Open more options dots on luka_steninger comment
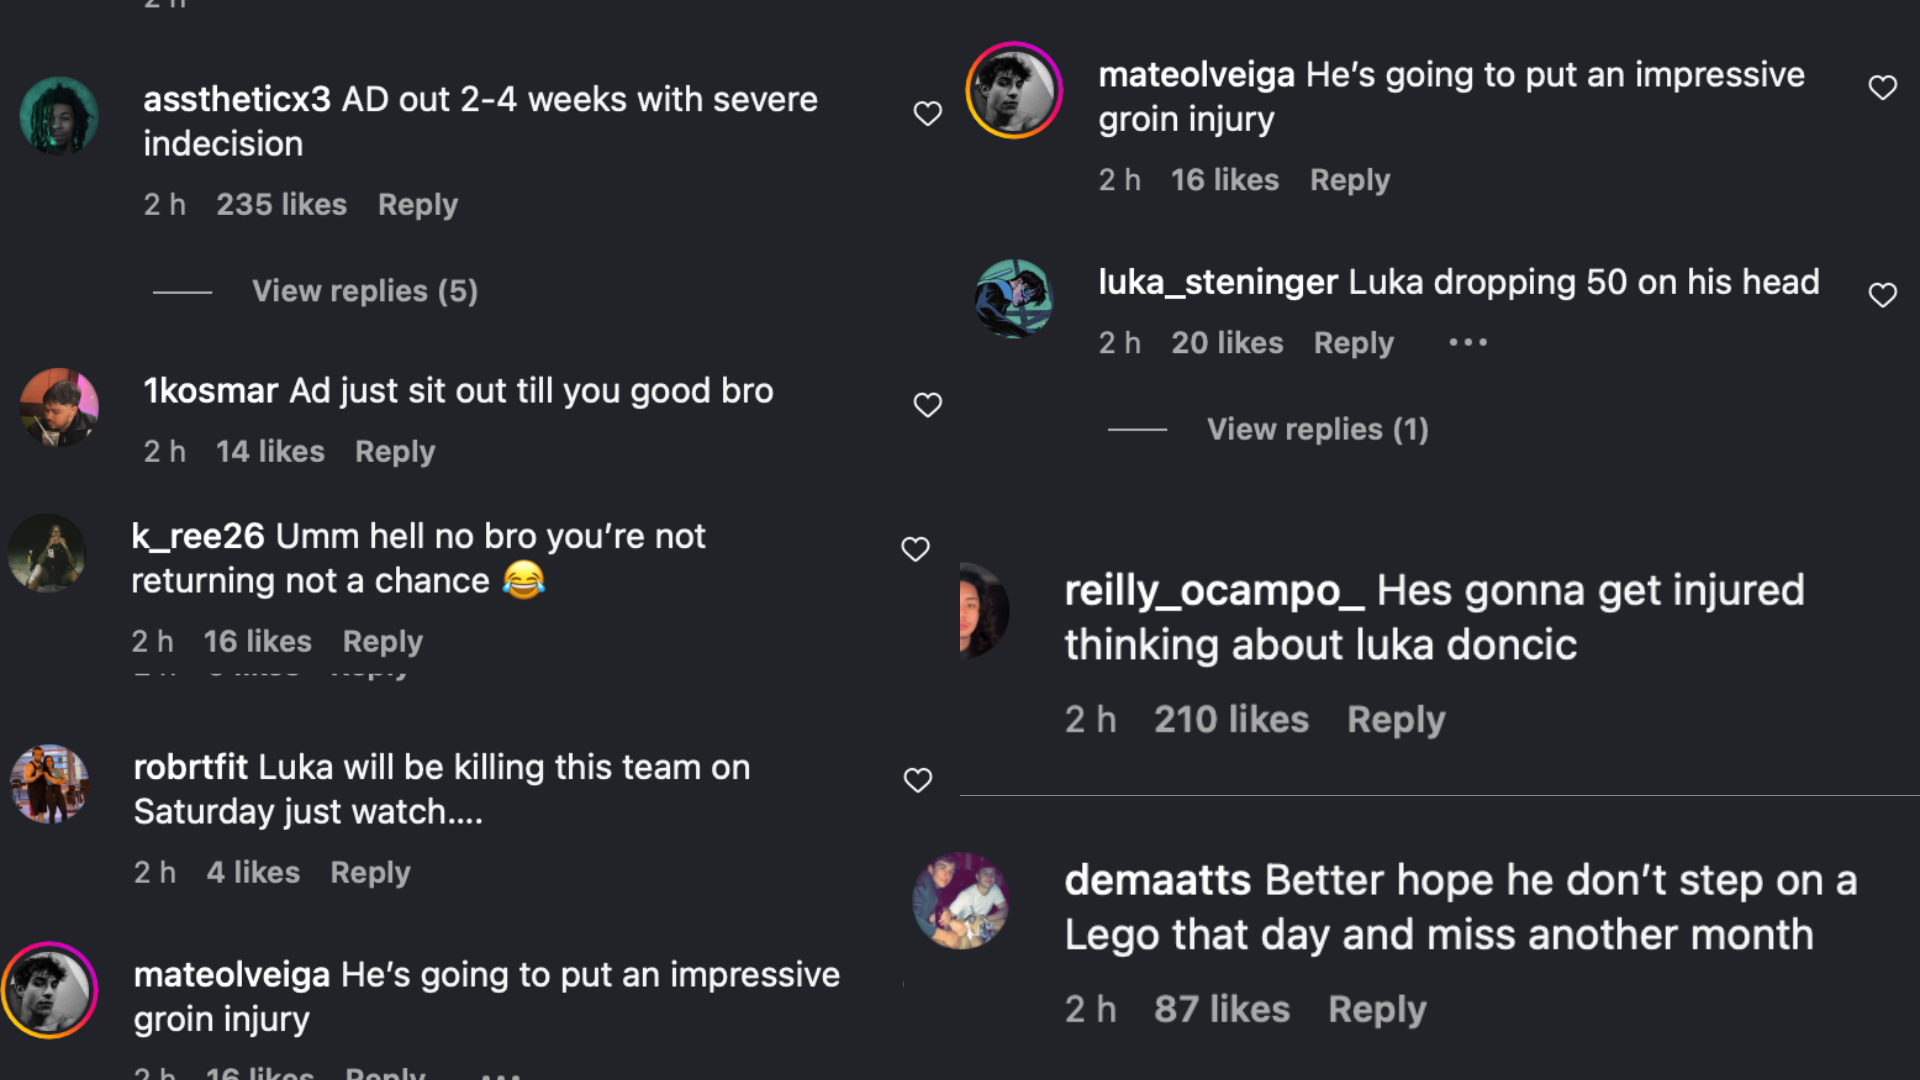This screenshot has height=1080, width=1920. tap(1467, 343)
